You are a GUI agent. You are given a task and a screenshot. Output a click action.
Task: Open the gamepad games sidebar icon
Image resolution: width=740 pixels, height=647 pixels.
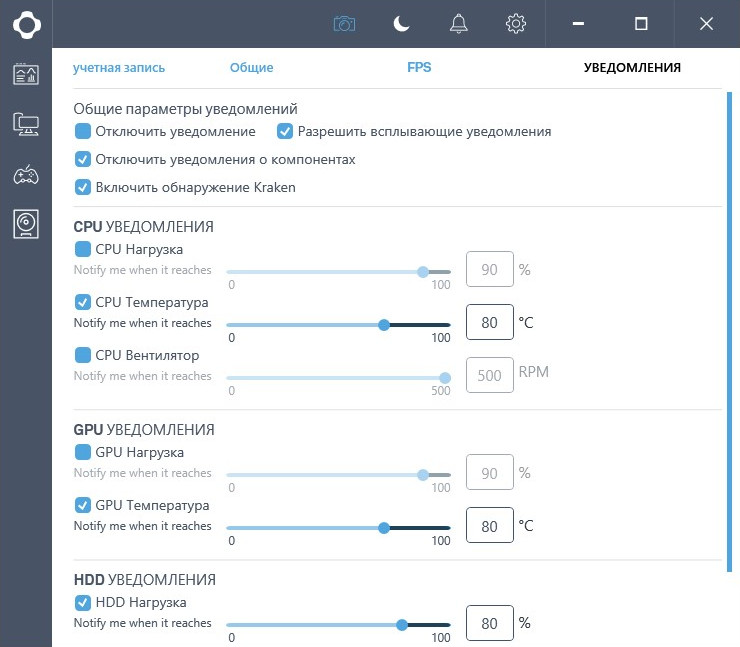(x=26, y=175)
